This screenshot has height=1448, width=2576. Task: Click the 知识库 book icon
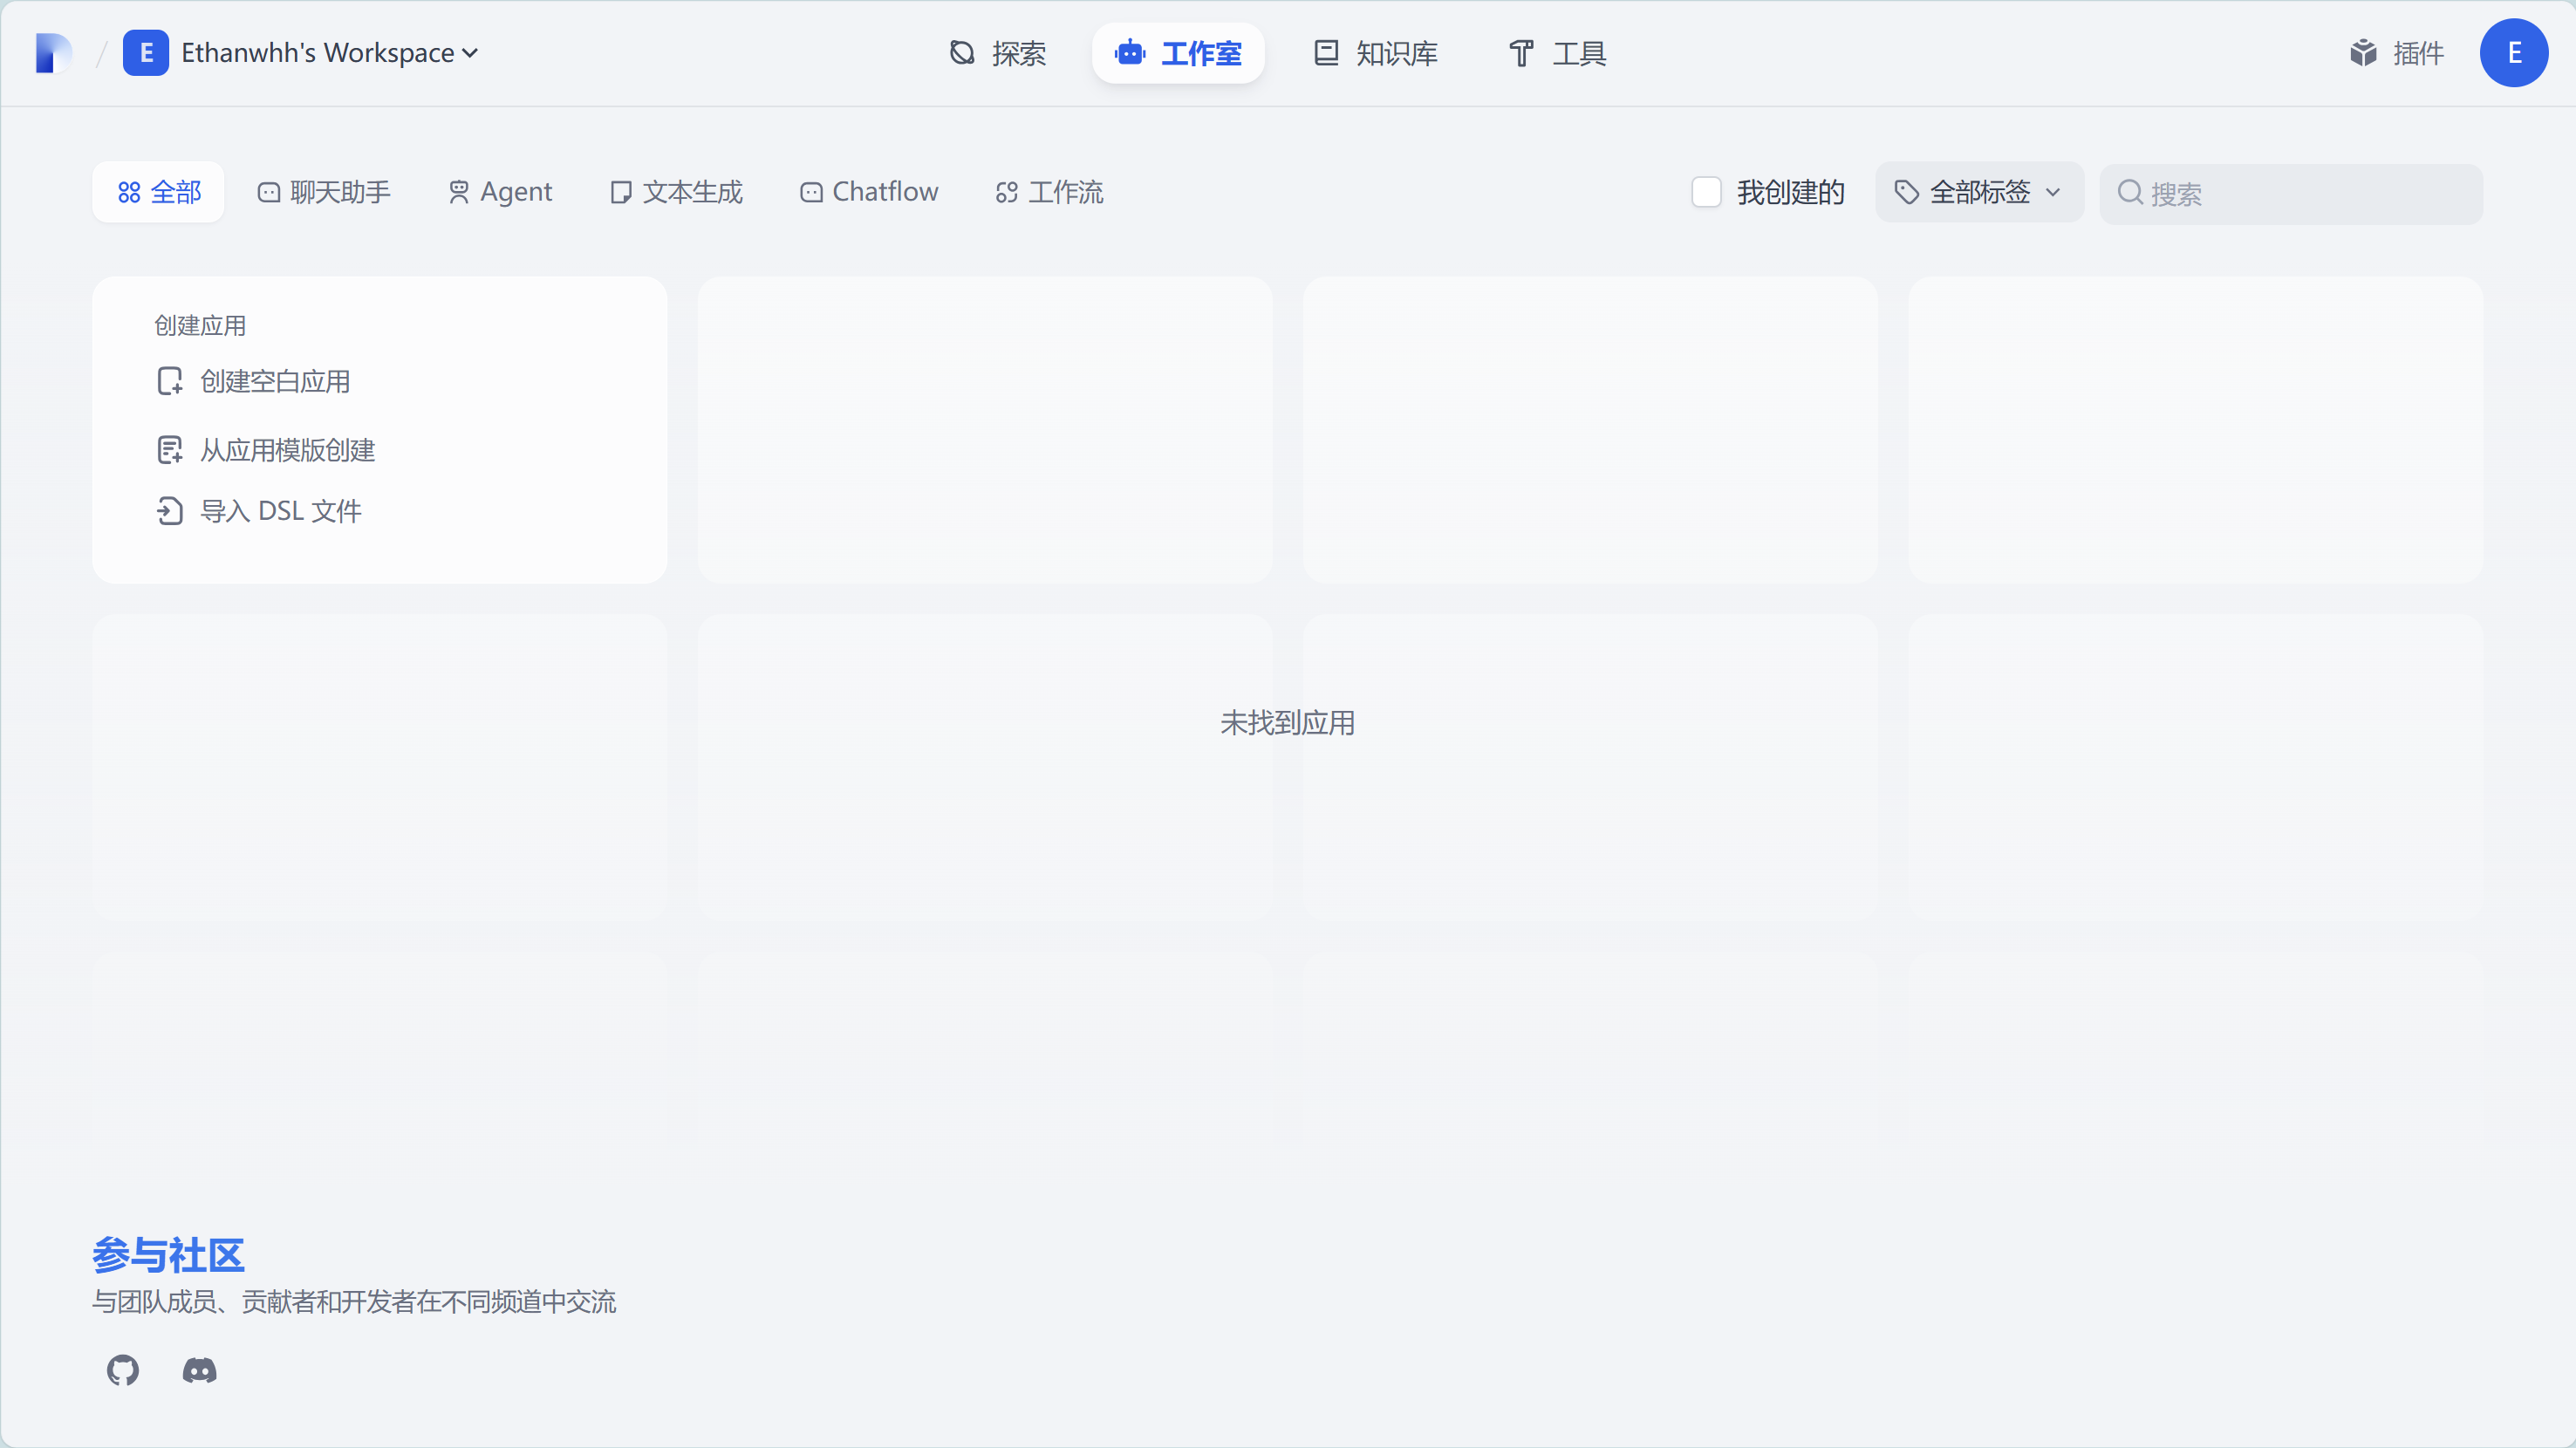point(1326,53)
